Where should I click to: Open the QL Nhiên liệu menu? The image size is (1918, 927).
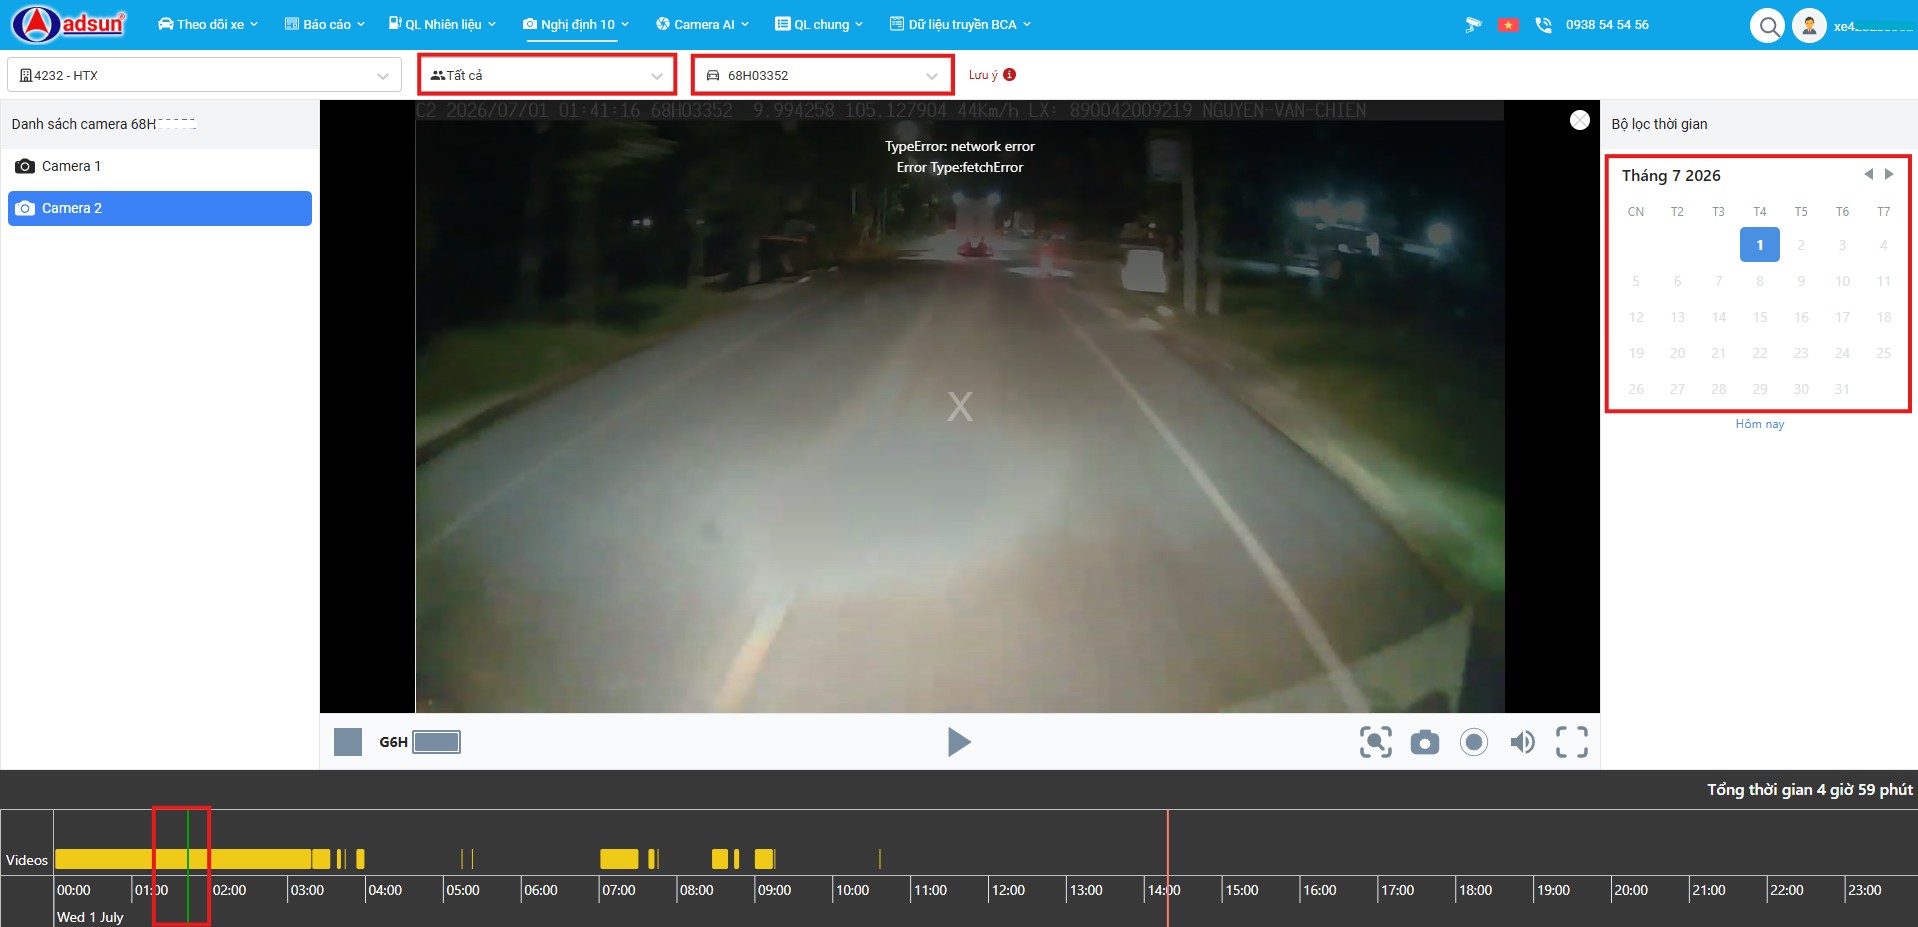(x=442, y=24)
